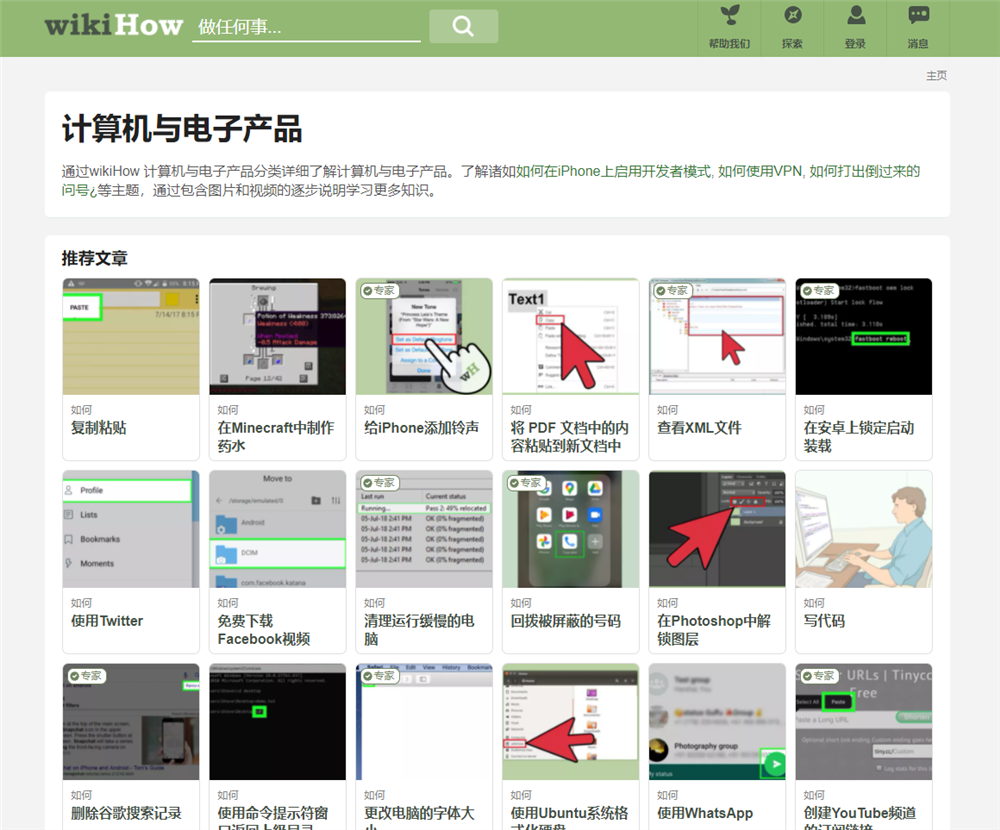The height and width of the screenshot is (830, 1000).
Task: Click 专家 badge on Android bootloader card
Action: pos(819,291)
